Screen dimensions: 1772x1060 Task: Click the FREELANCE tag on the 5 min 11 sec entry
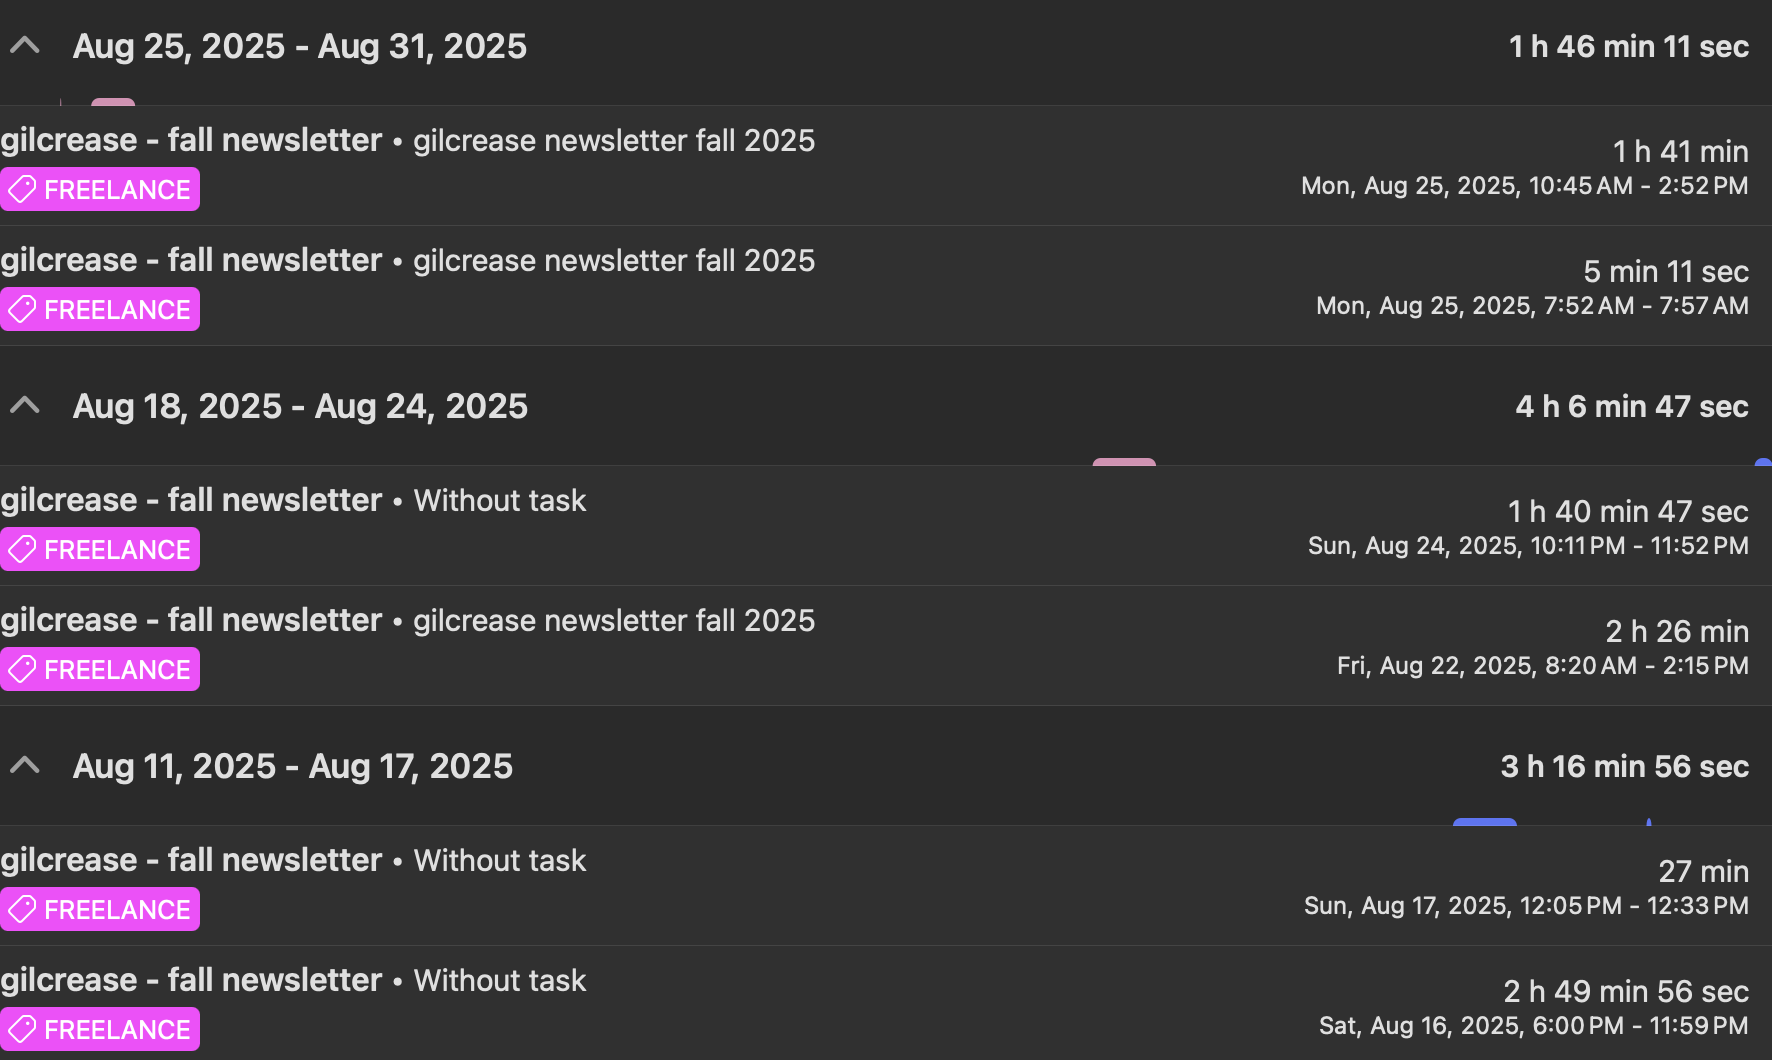tap(100, 309)
